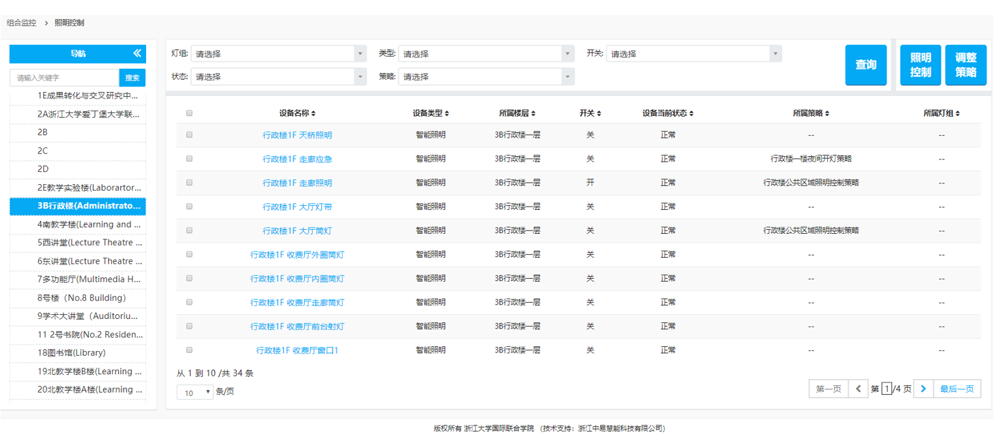
Task: Open device link 行政楼1F 走廊应急
Action: (x=297, y=159)
